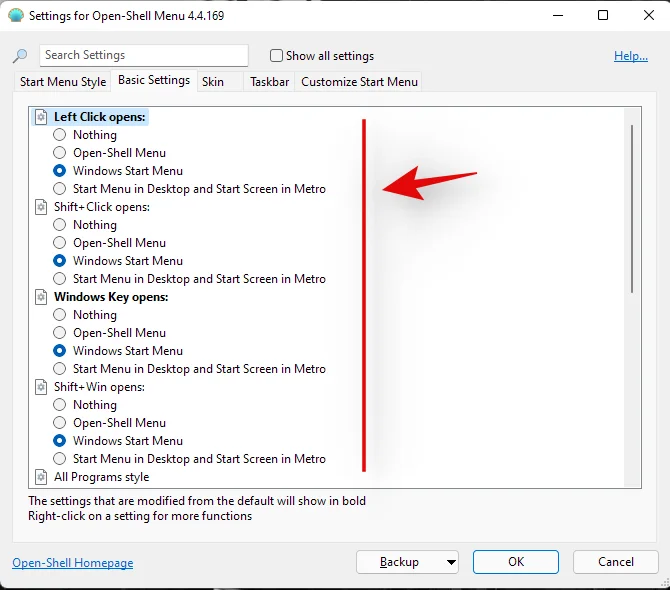Select Windows Start Menu under Windows Key opens
The height and width of the screenshot is (590, 670).
[x=59, y=351]
